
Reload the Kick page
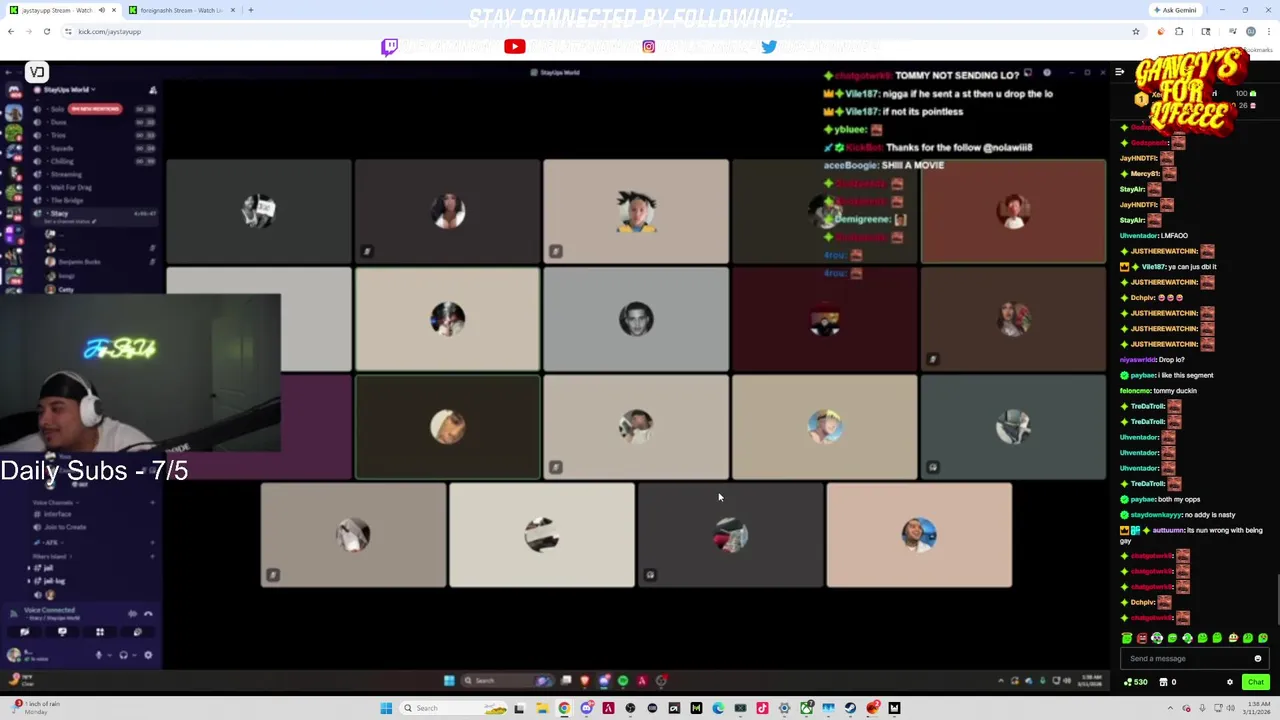pyautogui.click(x=46, y=31)
